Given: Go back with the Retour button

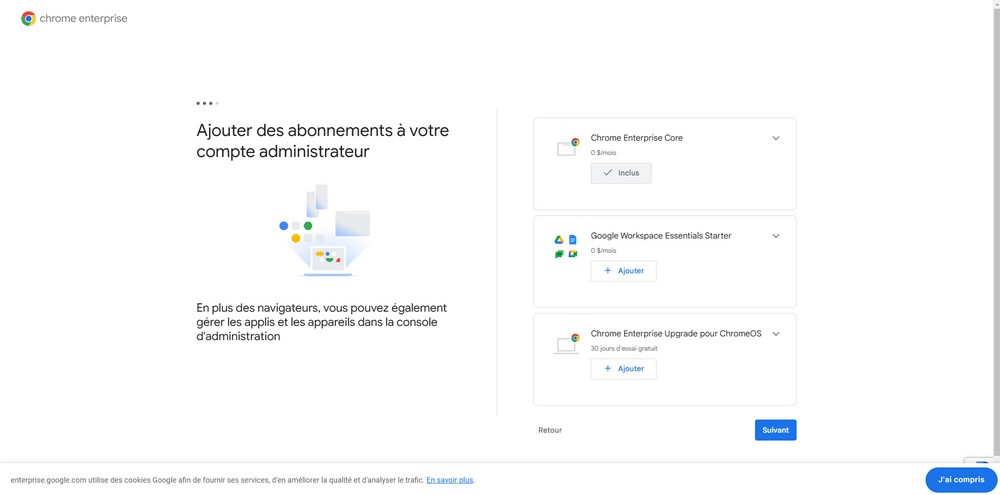Looking at the screenshot, I should tap(550, 430).
